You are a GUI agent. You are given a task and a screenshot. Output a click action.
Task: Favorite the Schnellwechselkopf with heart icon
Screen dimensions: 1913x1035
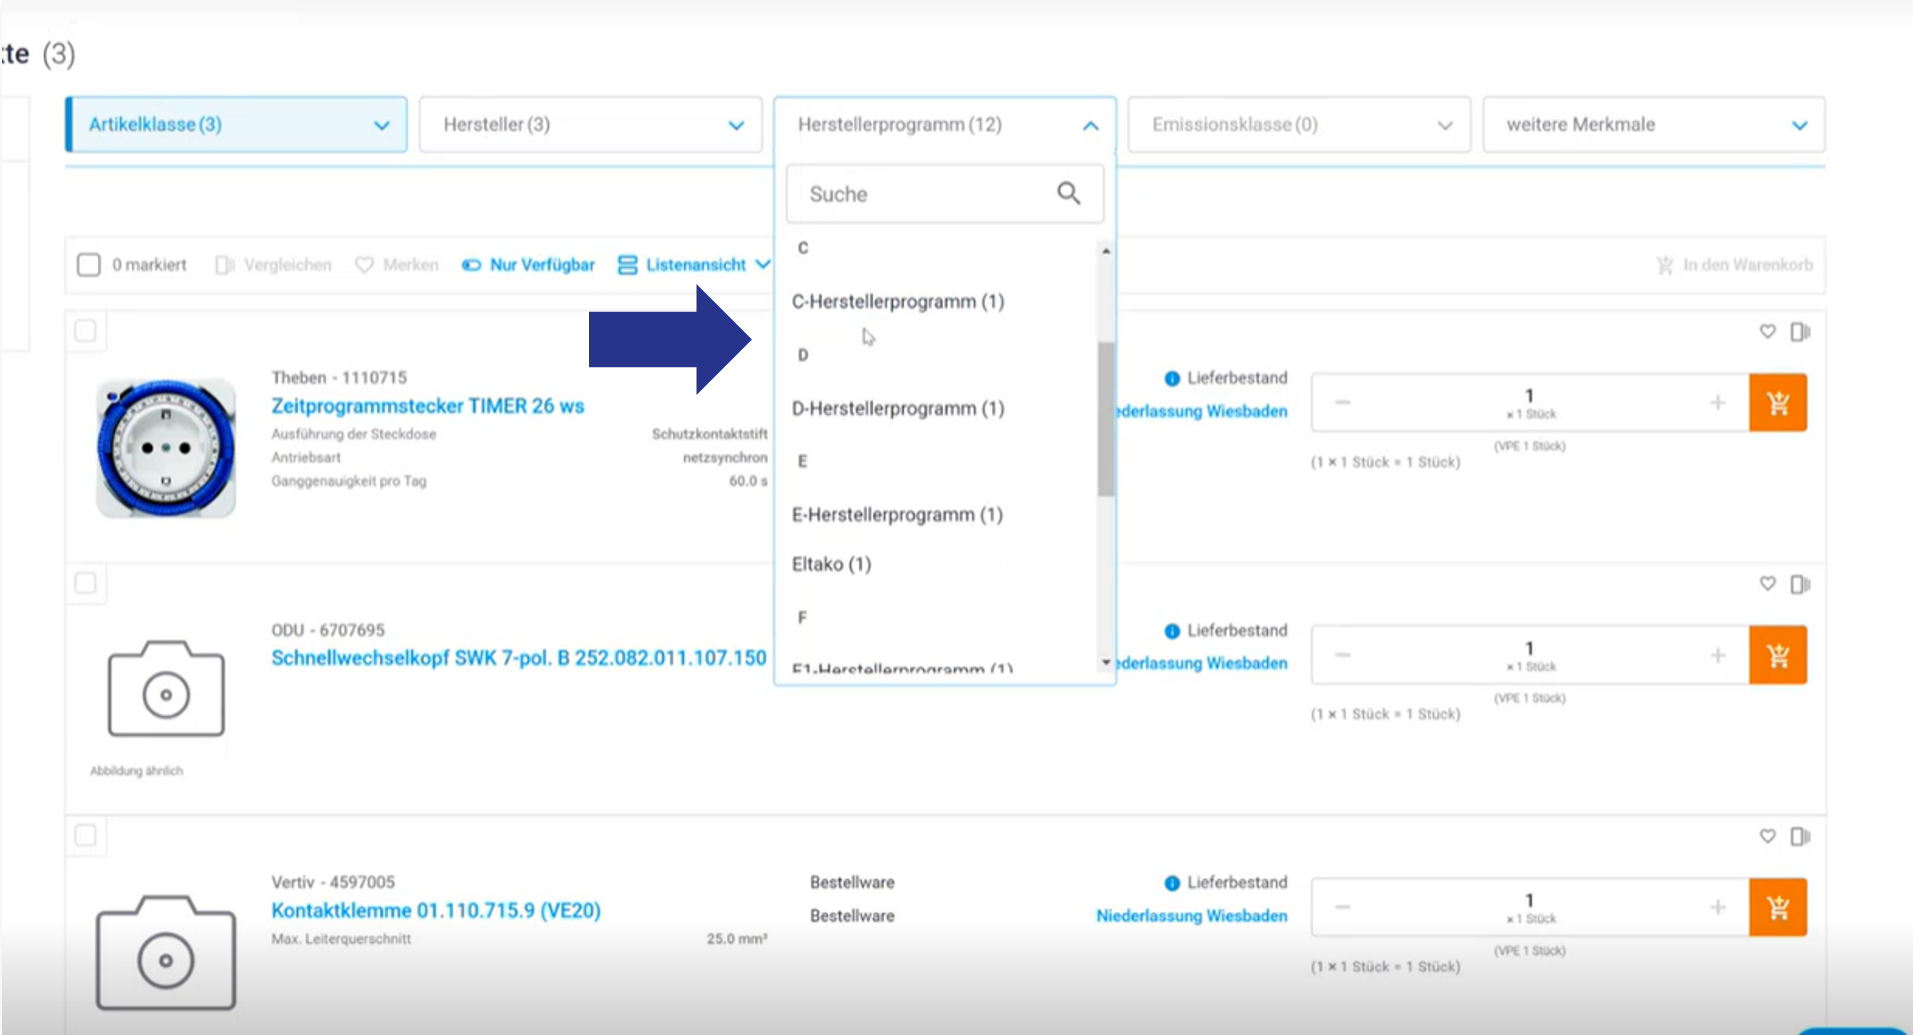click(1768, 583)
